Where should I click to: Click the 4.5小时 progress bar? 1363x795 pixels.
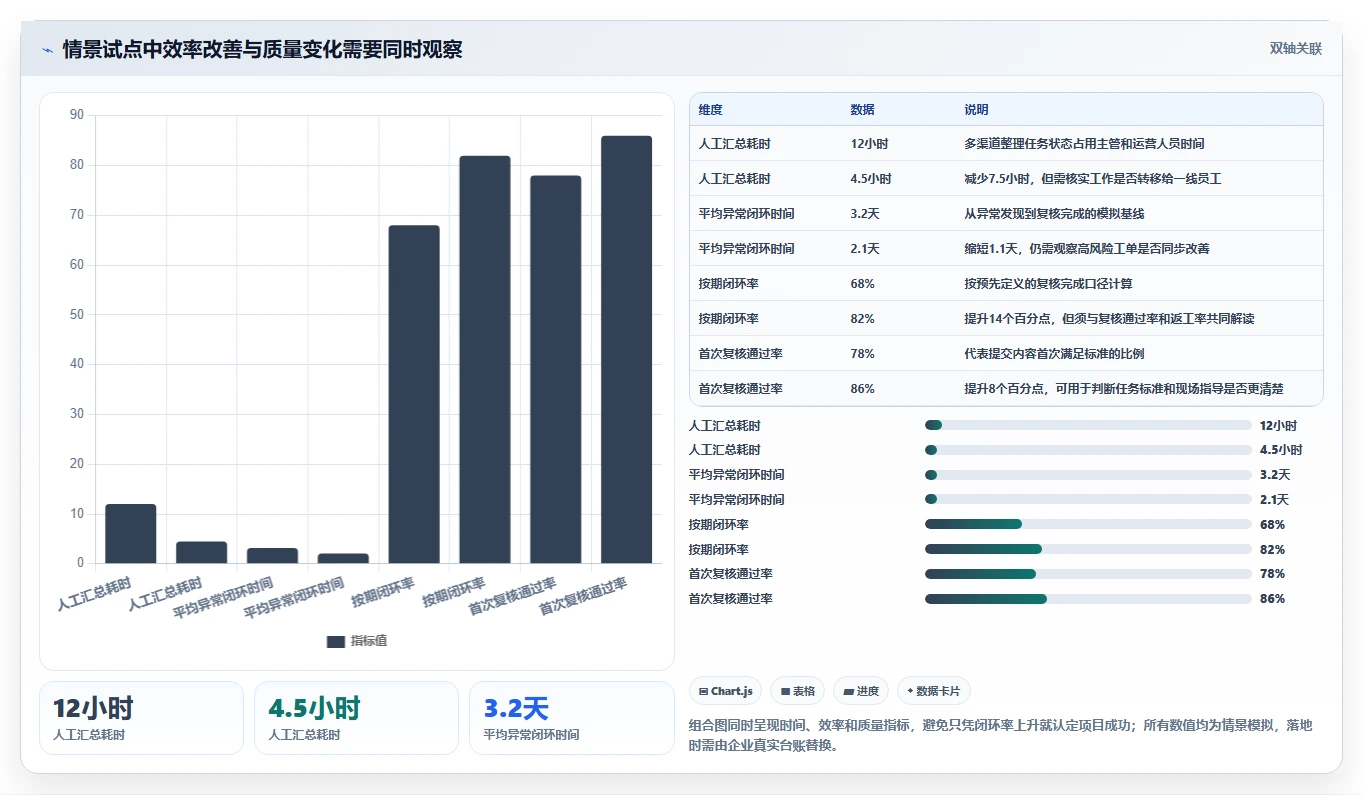coord(1088,450)
